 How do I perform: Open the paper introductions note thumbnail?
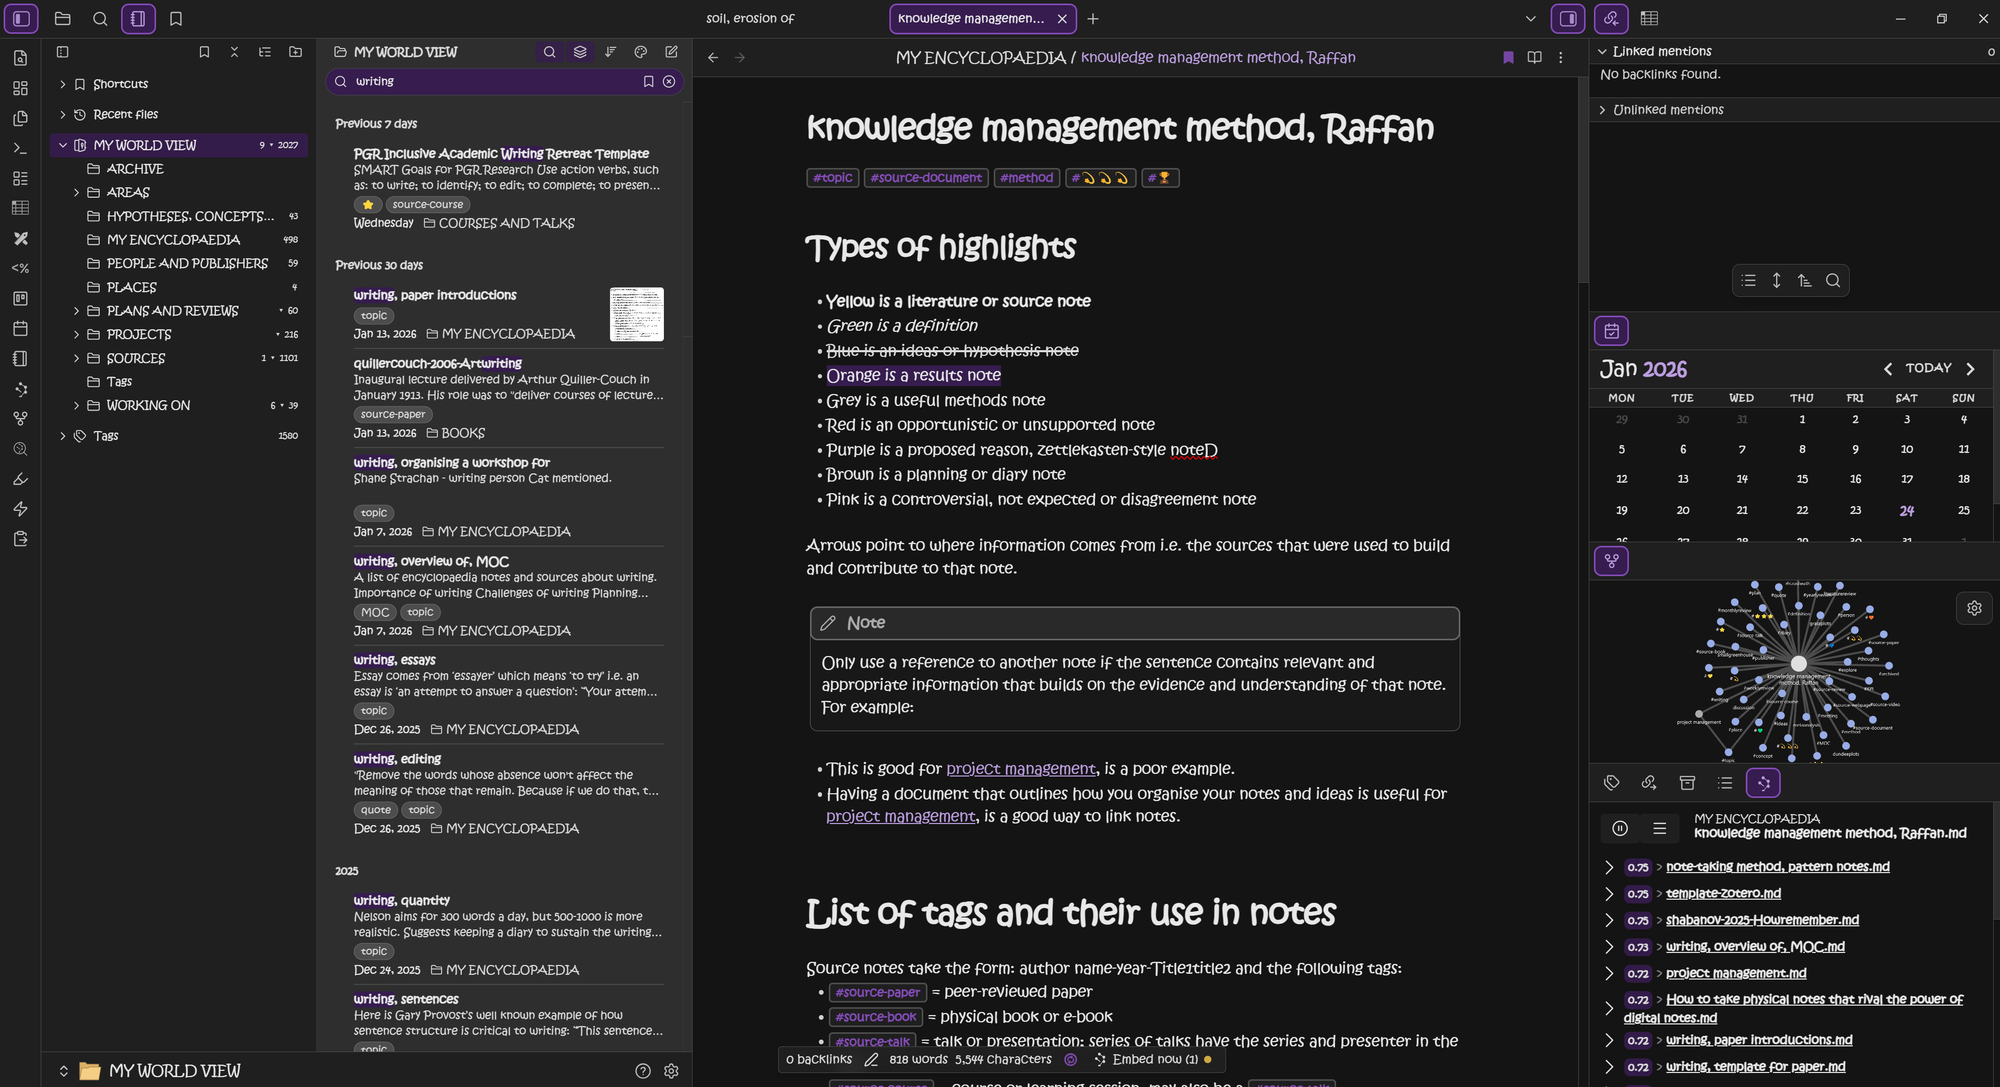[636, 314]
